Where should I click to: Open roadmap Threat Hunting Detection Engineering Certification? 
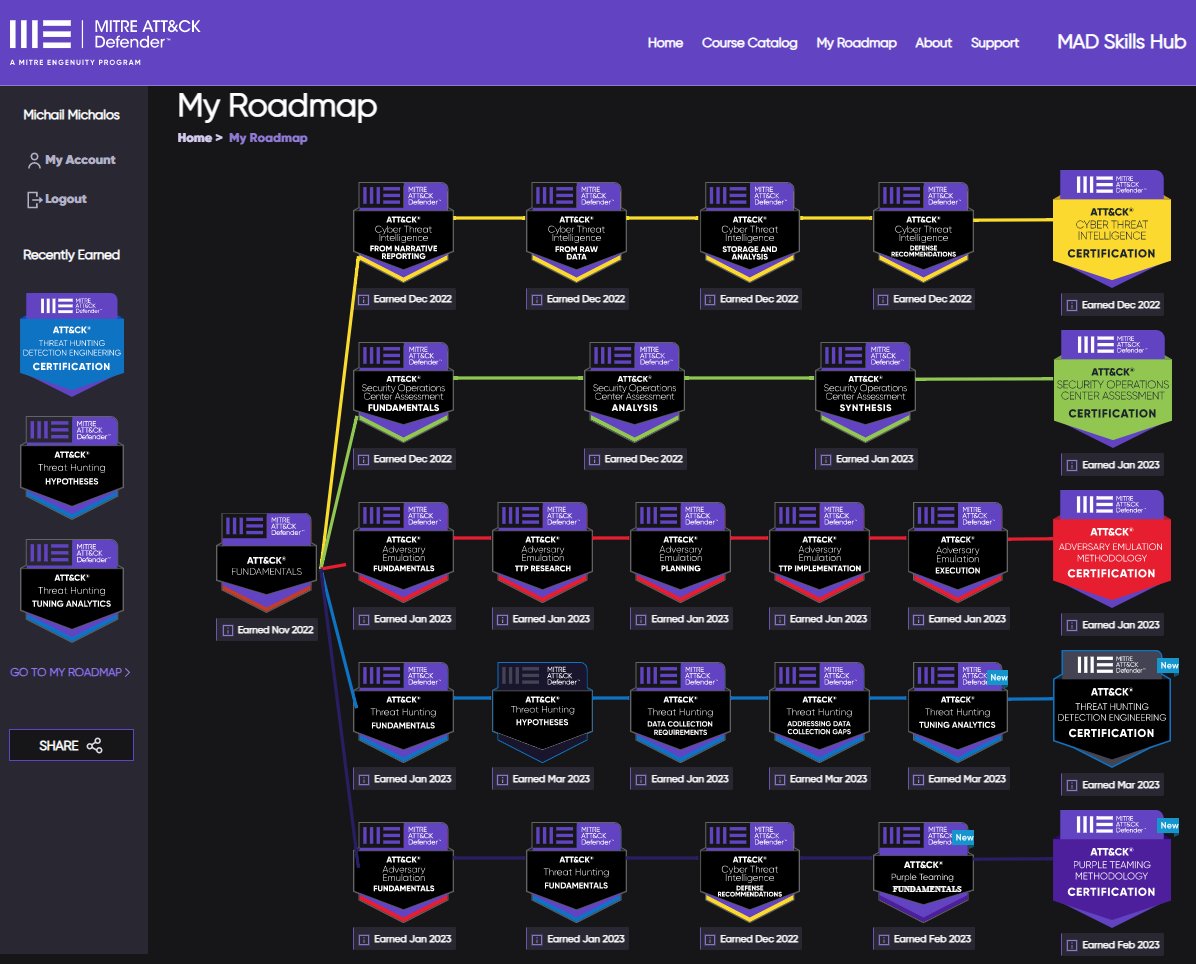1111,709
